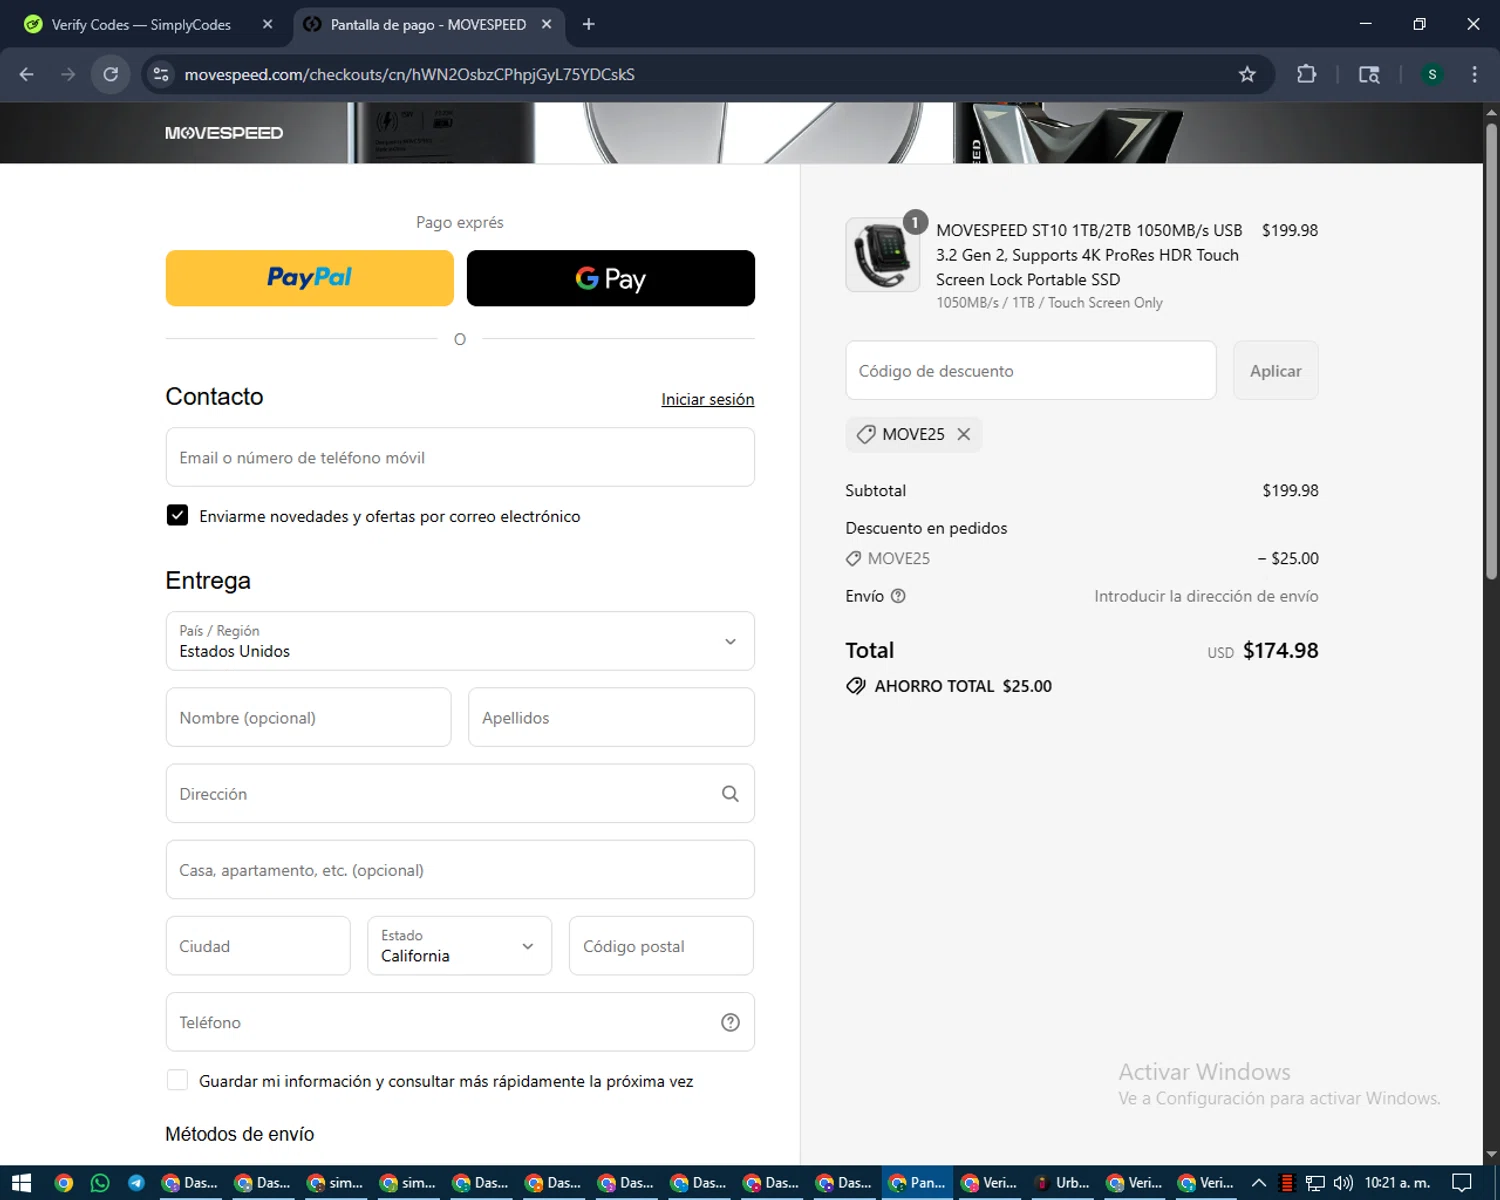
Task: Open the tab search icon in toolbar
Action: [x=1369, y=74]
